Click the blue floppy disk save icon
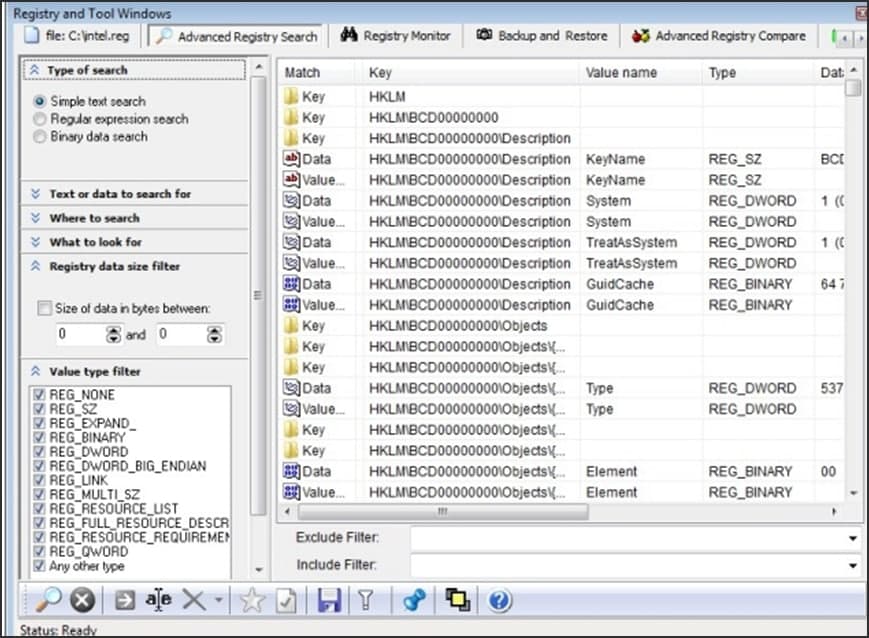This screenshot has height=638, width=869. pyautogui.click(x=329, y=600)
